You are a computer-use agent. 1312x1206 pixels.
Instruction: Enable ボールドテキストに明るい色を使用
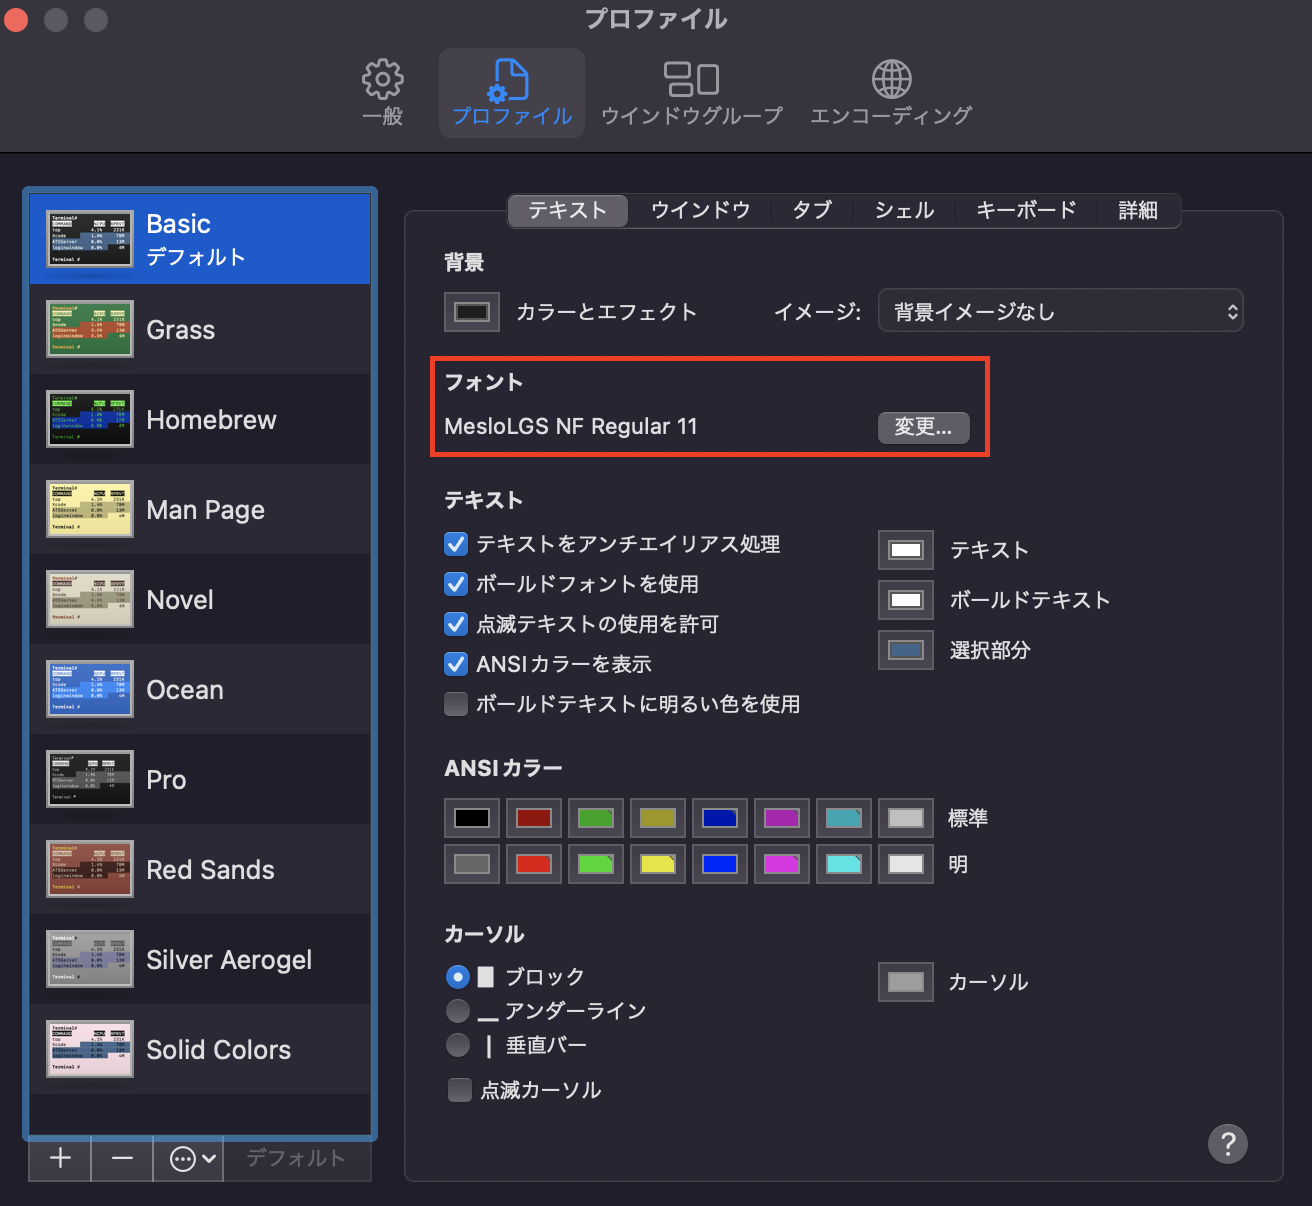[456, 704]
